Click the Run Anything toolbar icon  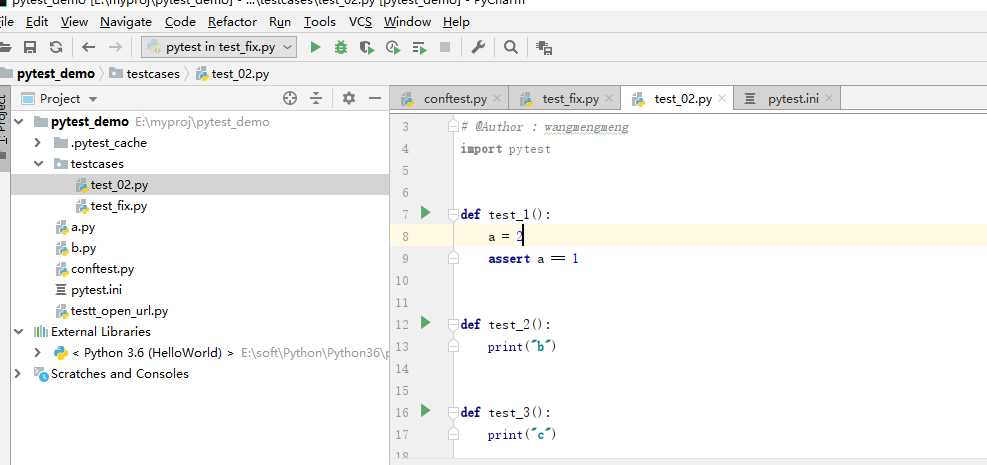point(544,47)
